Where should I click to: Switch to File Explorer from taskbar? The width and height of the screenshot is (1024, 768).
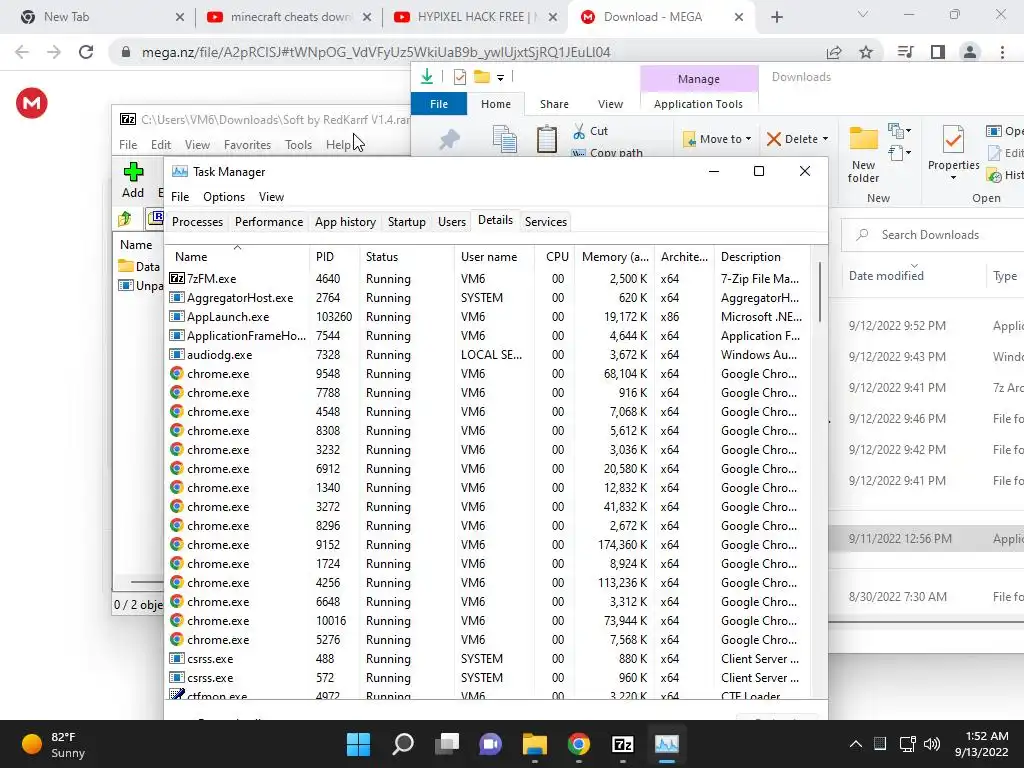534,744
